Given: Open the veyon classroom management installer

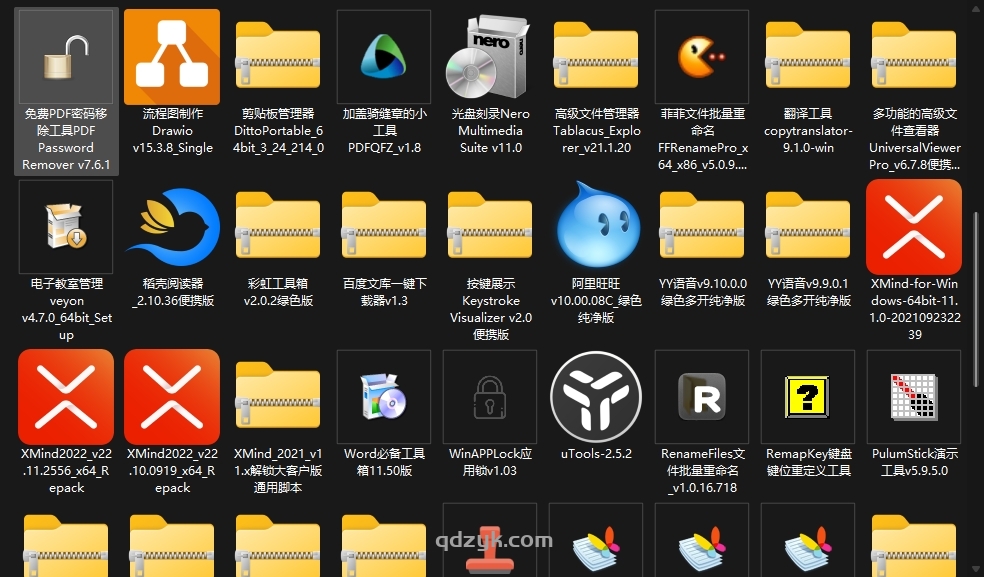Looking at the screenshot, I should click(66, 227).
